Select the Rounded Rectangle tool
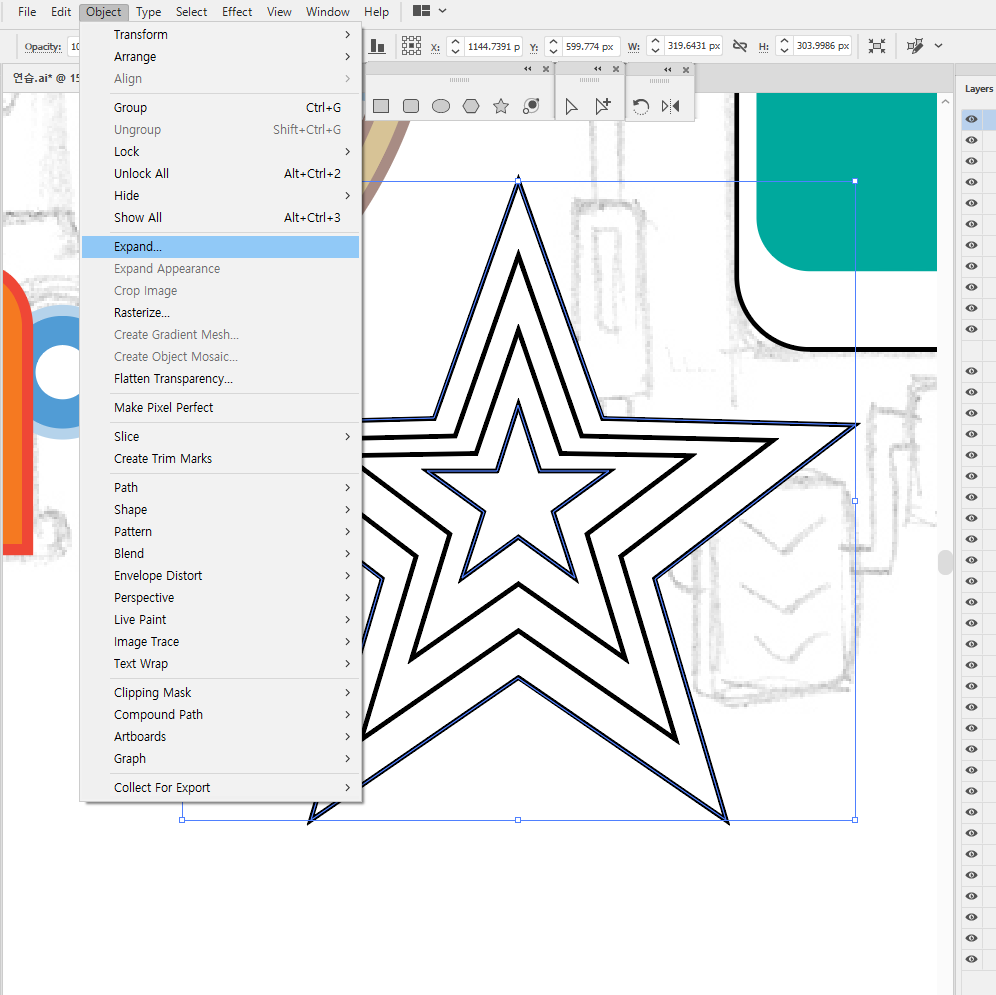This screenshot has width=996, height=995. (x=411, y=106)
